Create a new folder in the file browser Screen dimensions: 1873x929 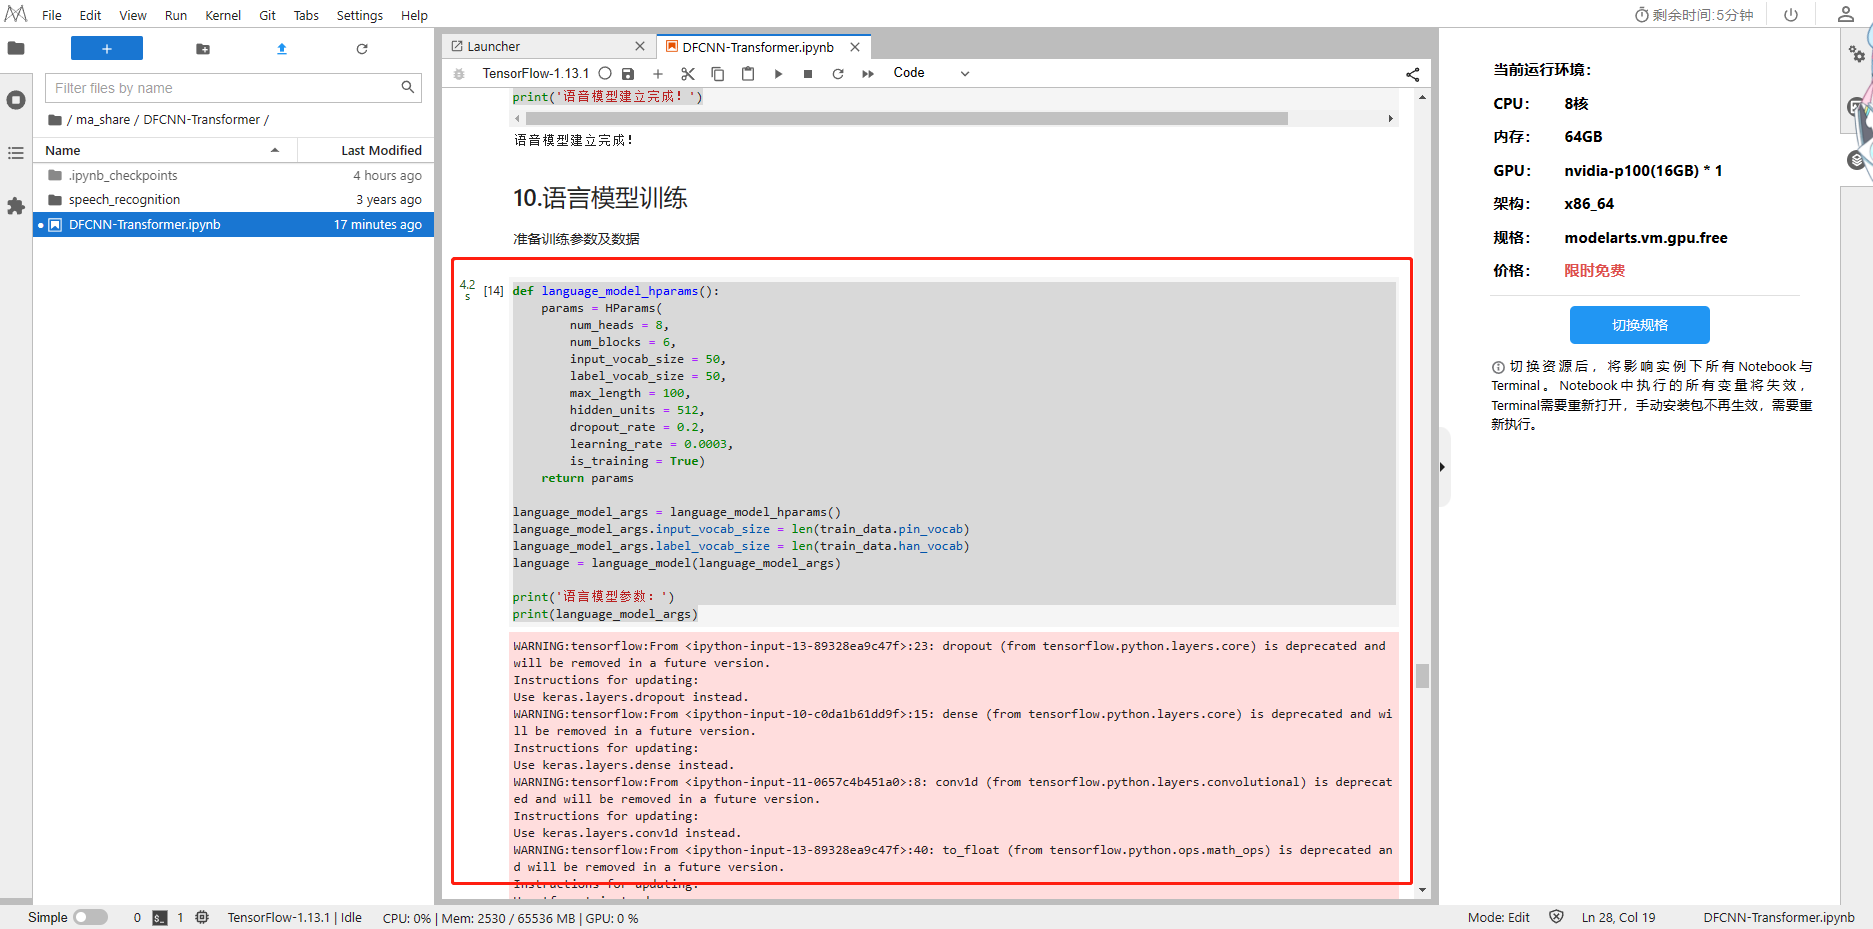point(203,48)
